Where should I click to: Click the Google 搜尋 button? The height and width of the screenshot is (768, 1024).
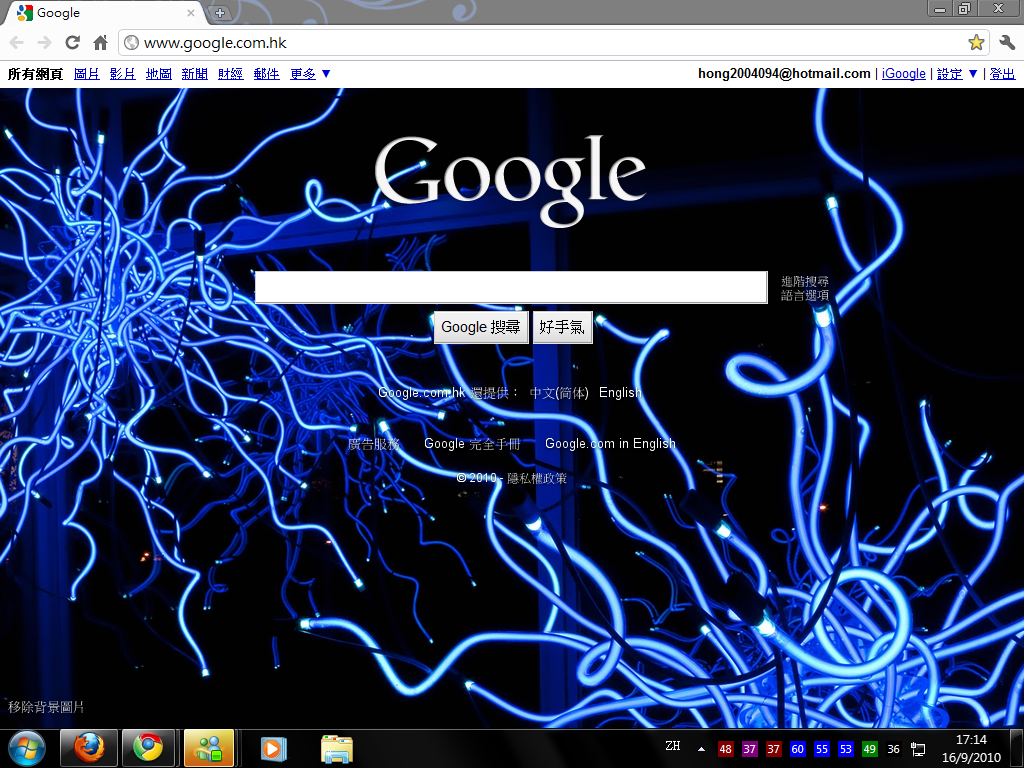coord(481,327)
